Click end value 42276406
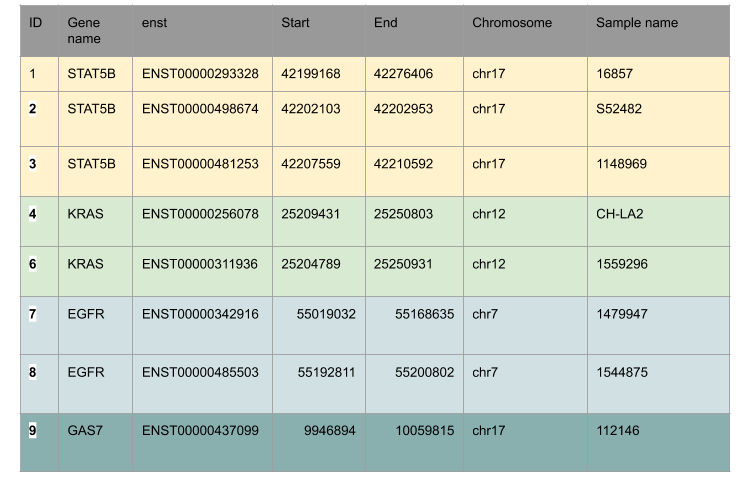The height and width of the screenshot is (481, 742). (x=403, y=74)
